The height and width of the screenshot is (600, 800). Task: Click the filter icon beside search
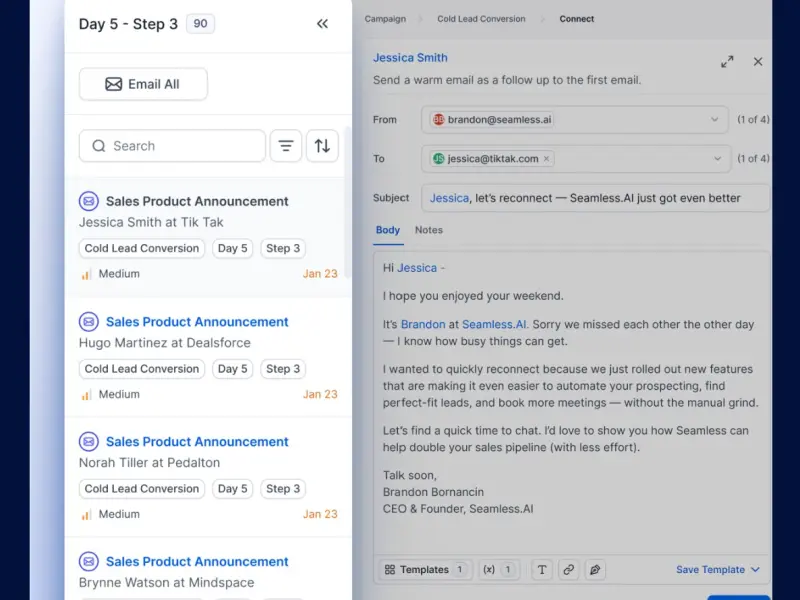[286, 146]
